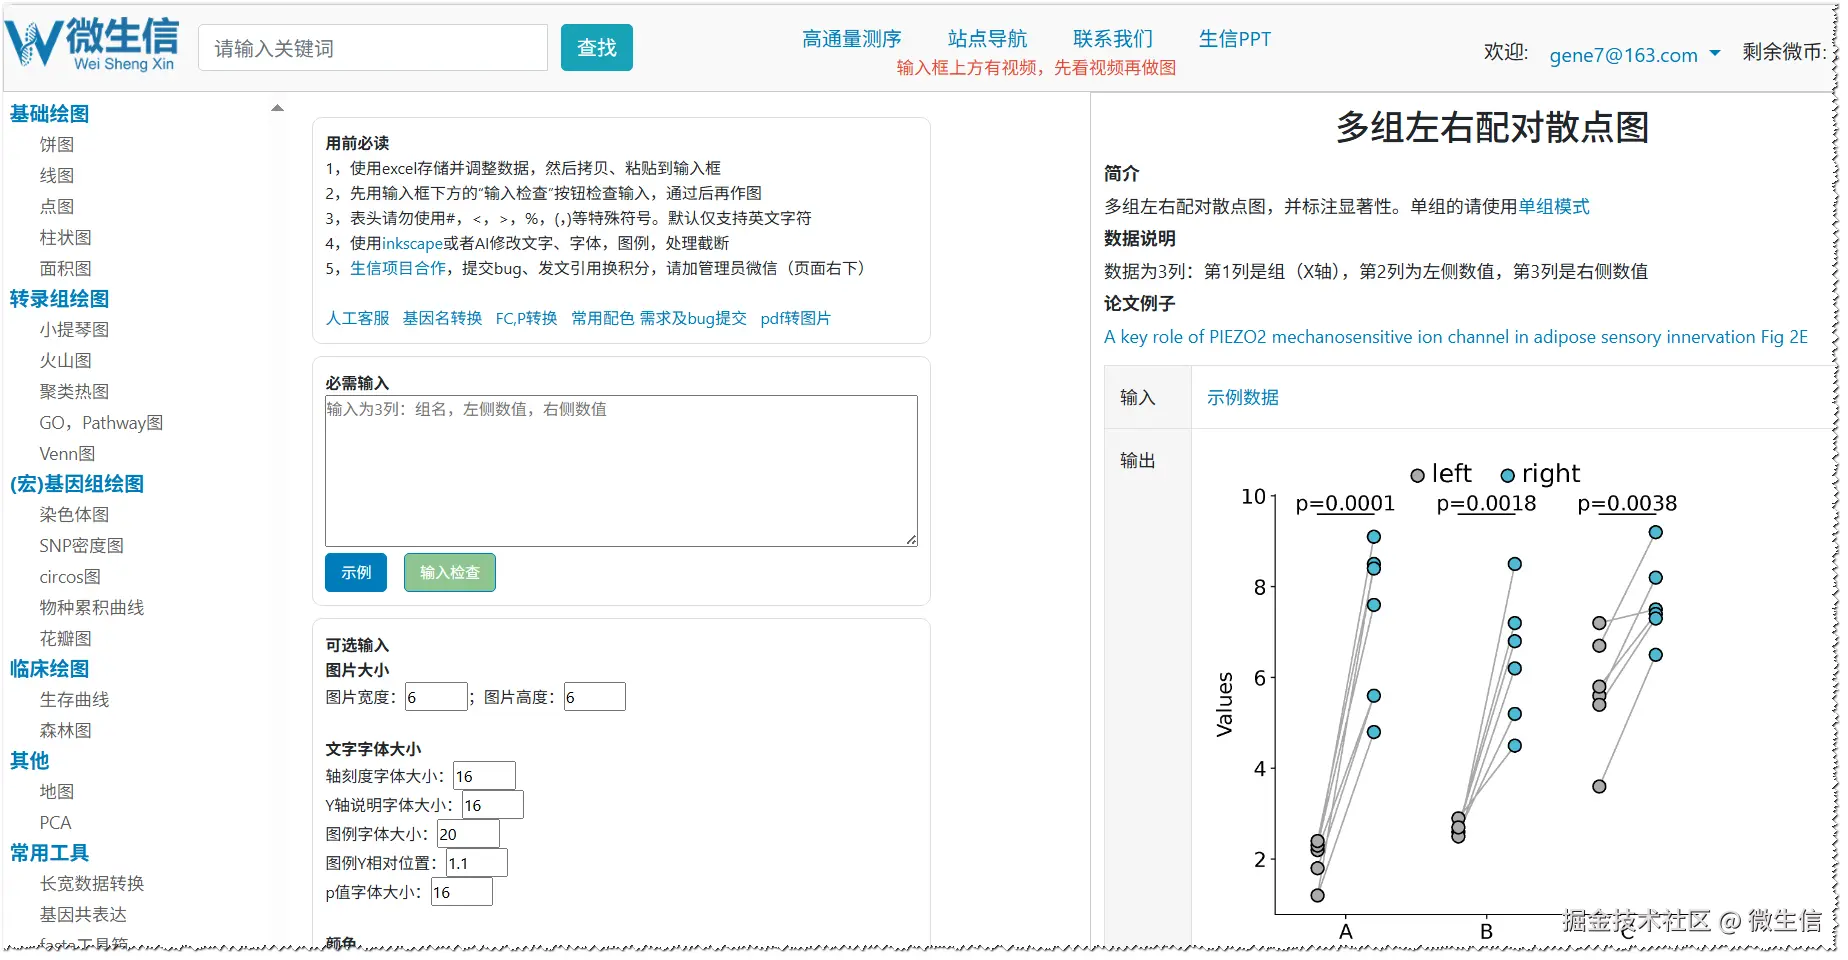Image resolution: width=1848 pixels, height=960 pixels.
Task: Collapse the sidebar with the up arrow
Action: 278,108
